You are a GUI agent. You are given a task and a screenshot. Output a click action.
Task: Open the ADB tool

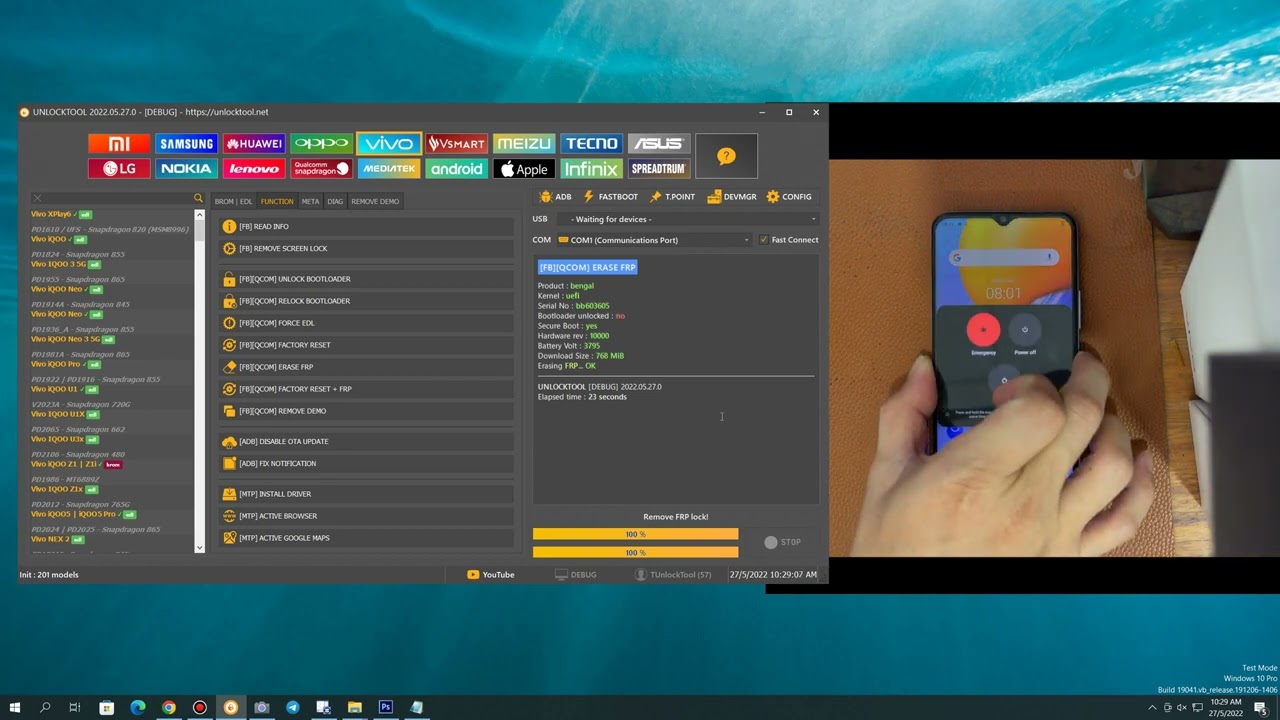555,197
